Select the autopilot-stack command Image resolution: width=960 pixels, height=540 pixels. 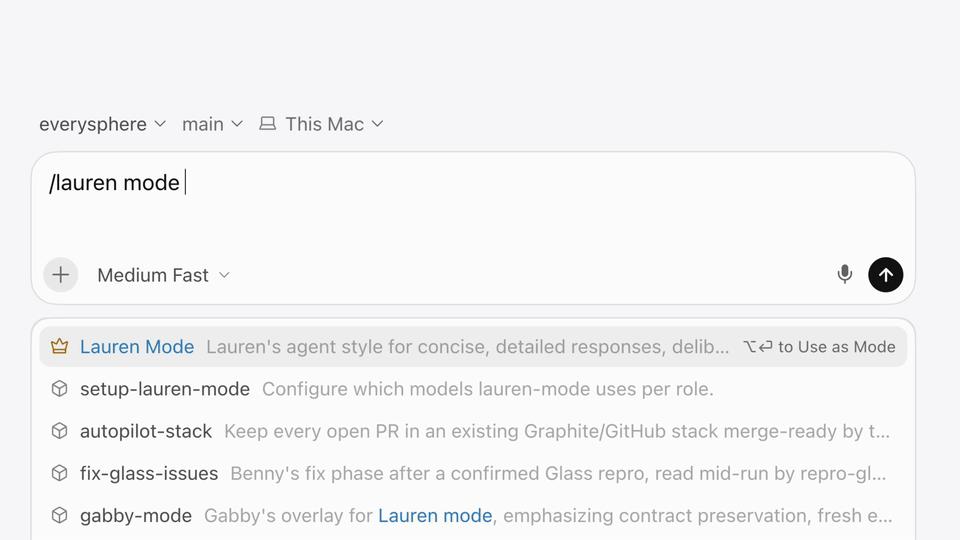click(x=473, y=431)
